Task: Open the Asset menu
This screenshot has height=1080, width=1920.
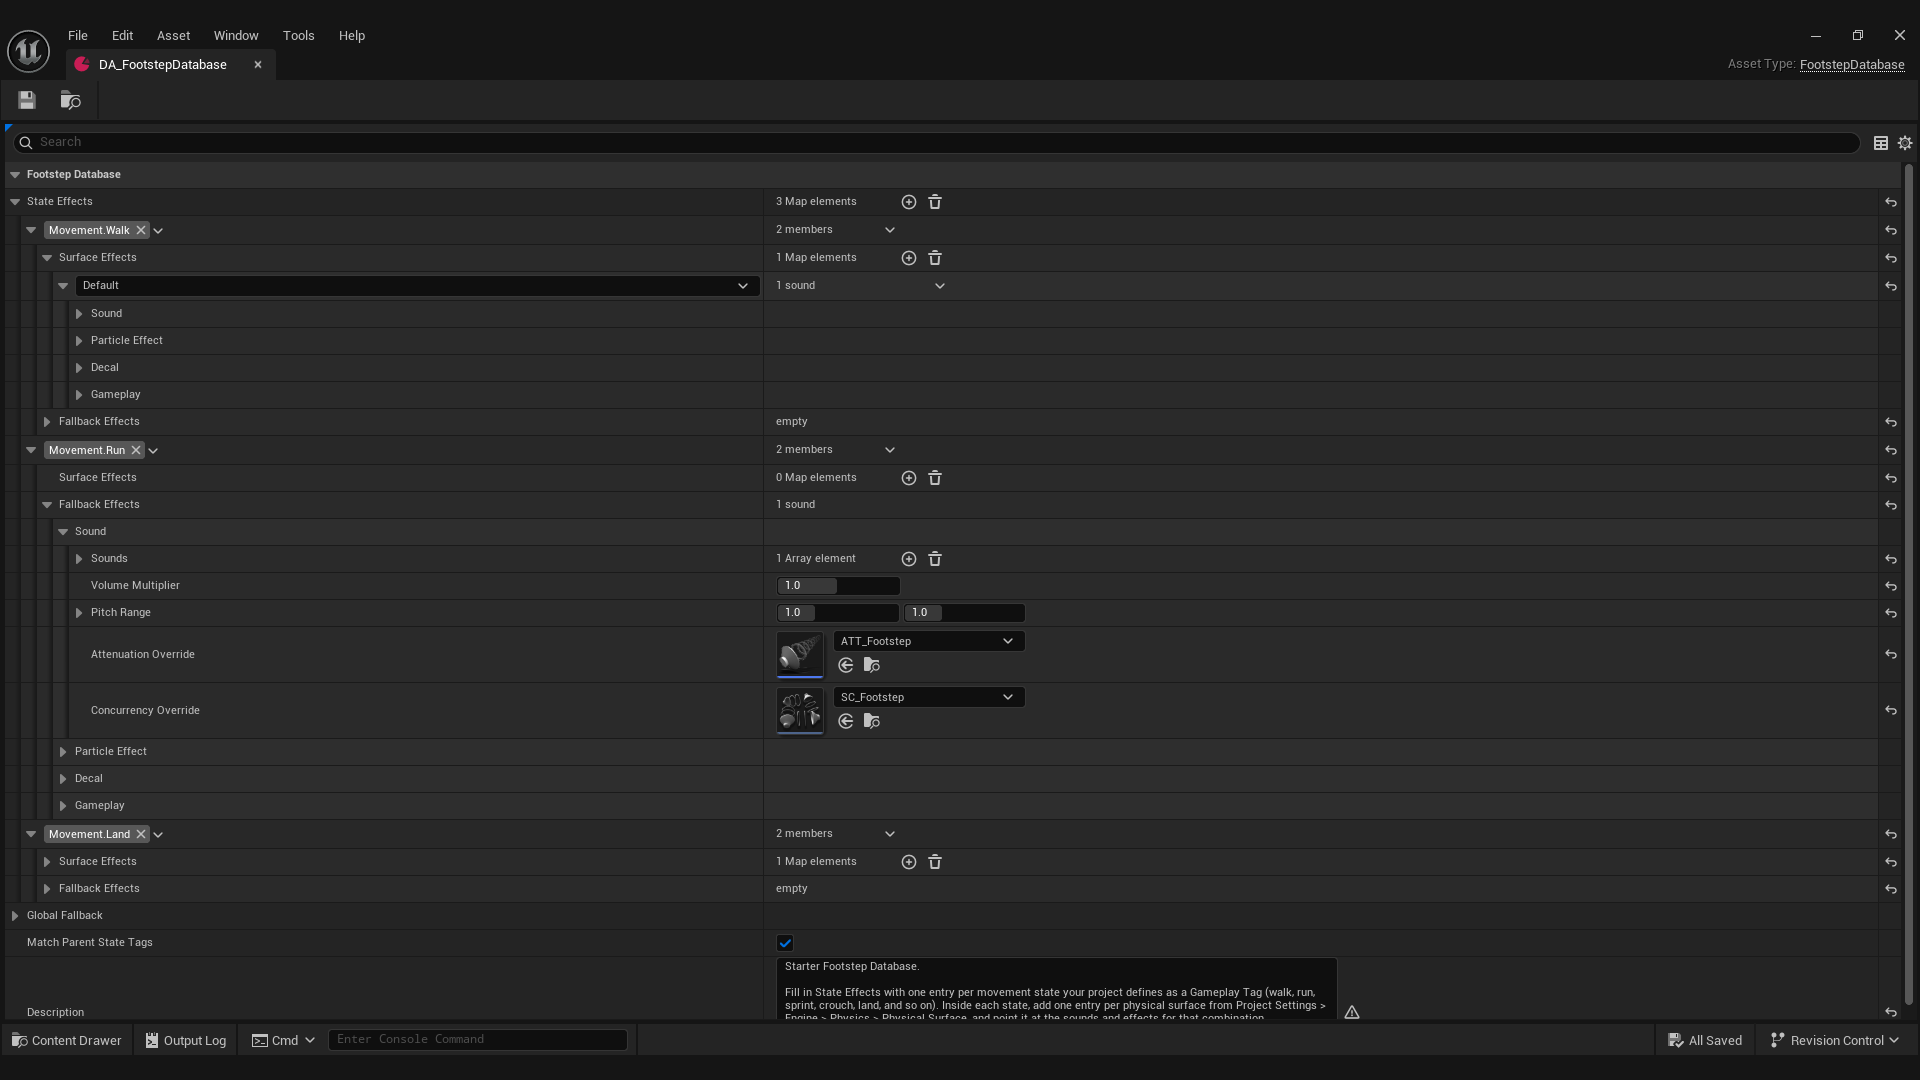Action: 173,35
